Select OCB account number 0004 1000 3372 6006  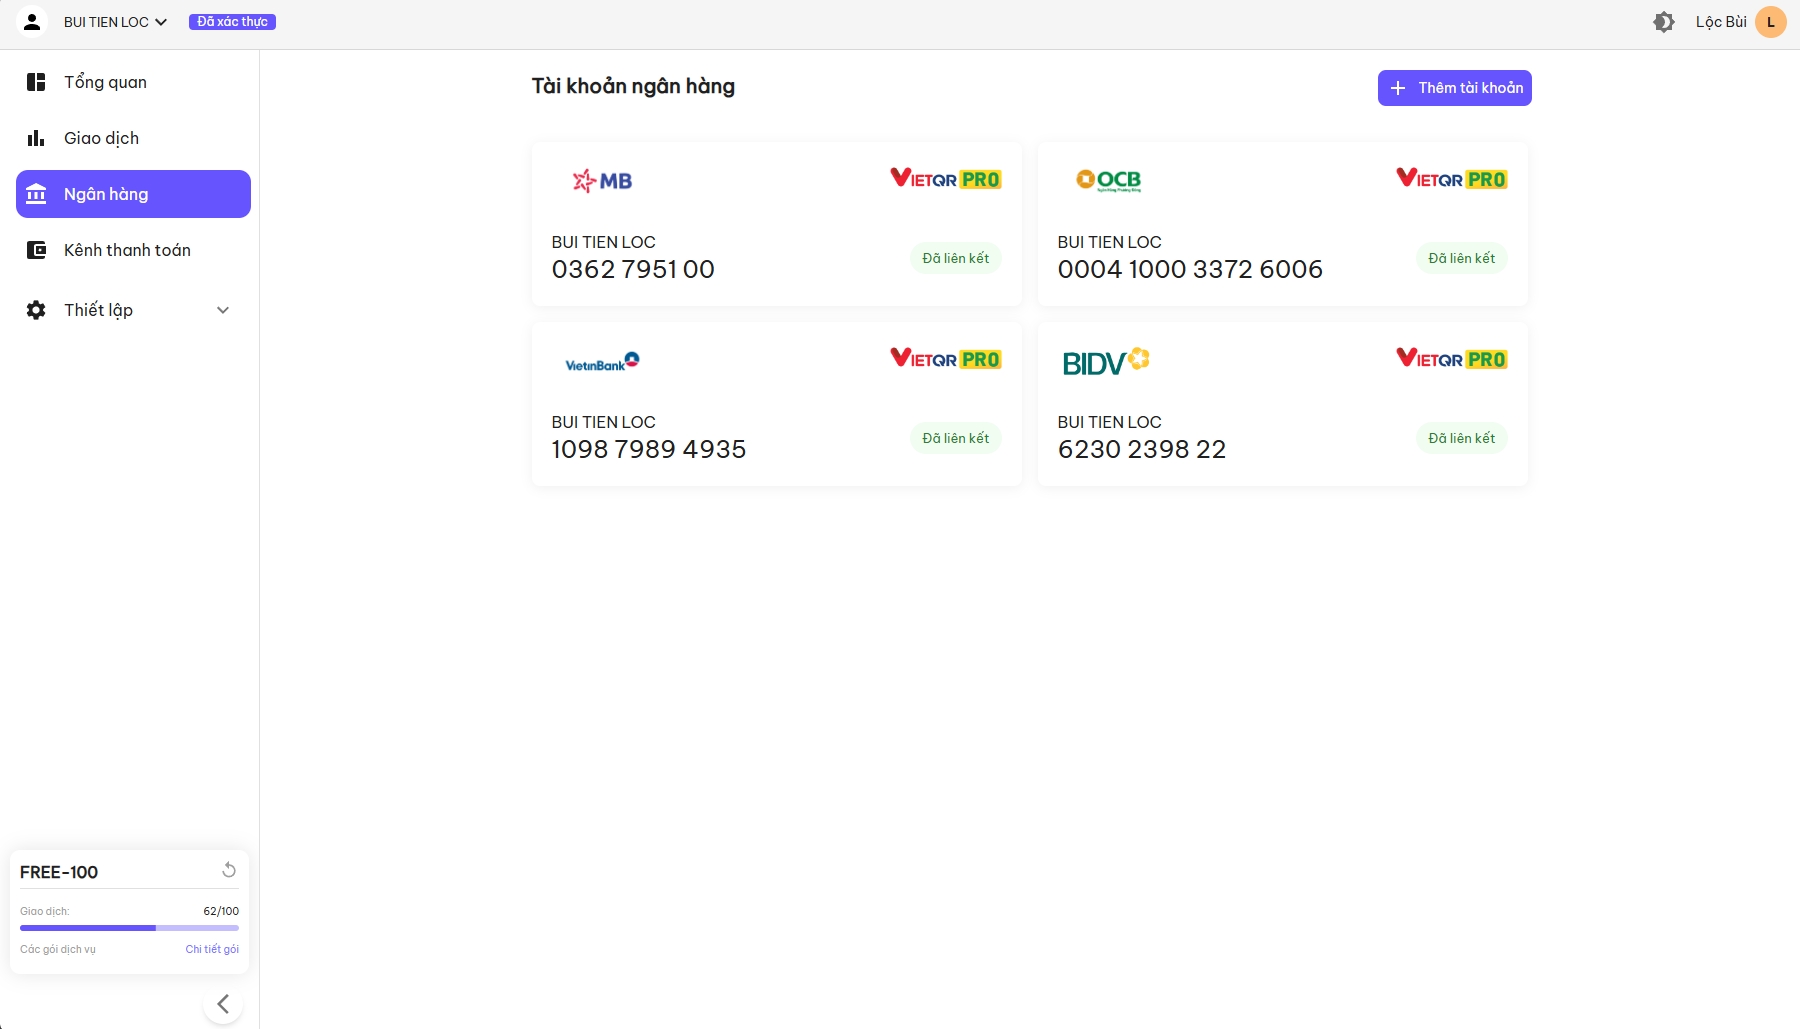coord(1190,269)
